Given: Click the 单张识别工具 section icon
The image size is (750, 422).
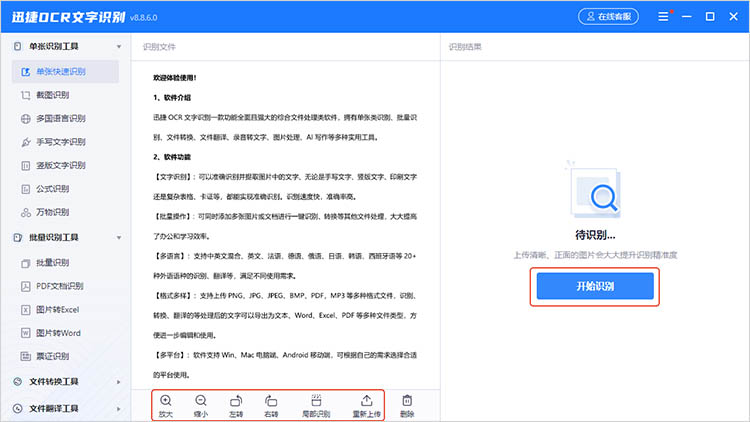Looking at the screenshot, I should point(18,46).
